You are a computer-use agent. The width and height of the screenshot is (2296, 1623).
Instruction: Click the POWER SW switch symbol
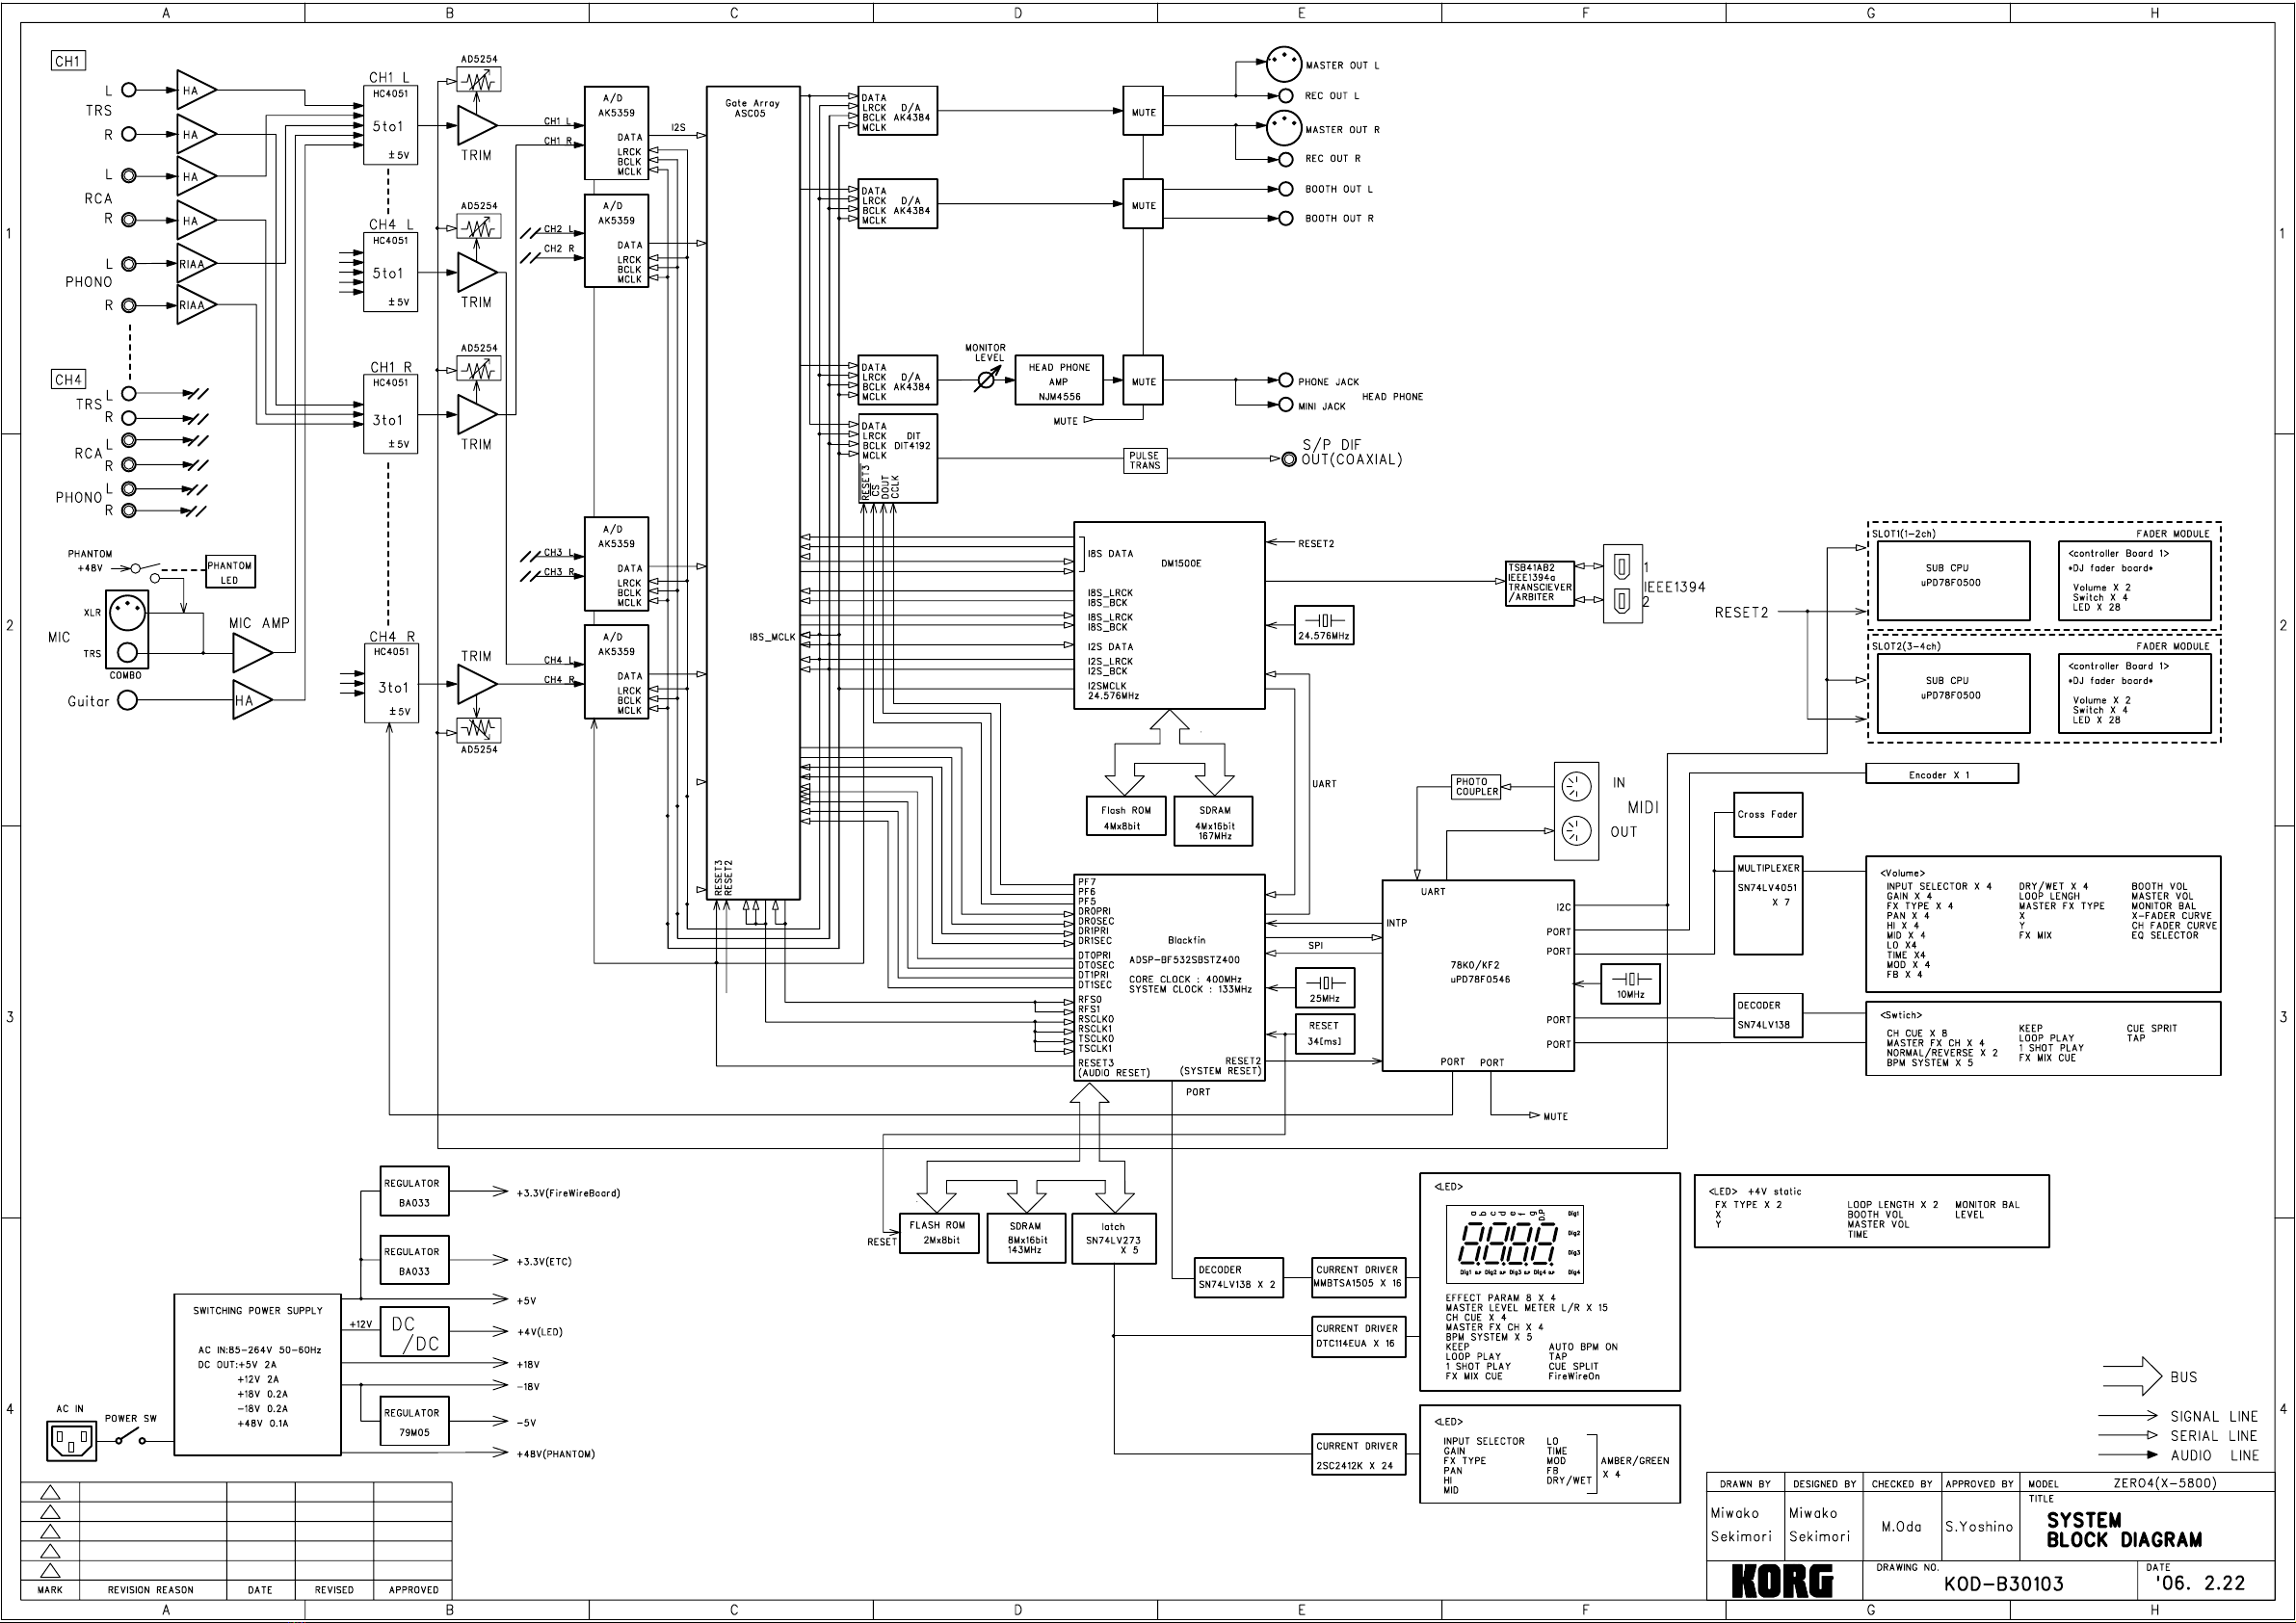130,1439
